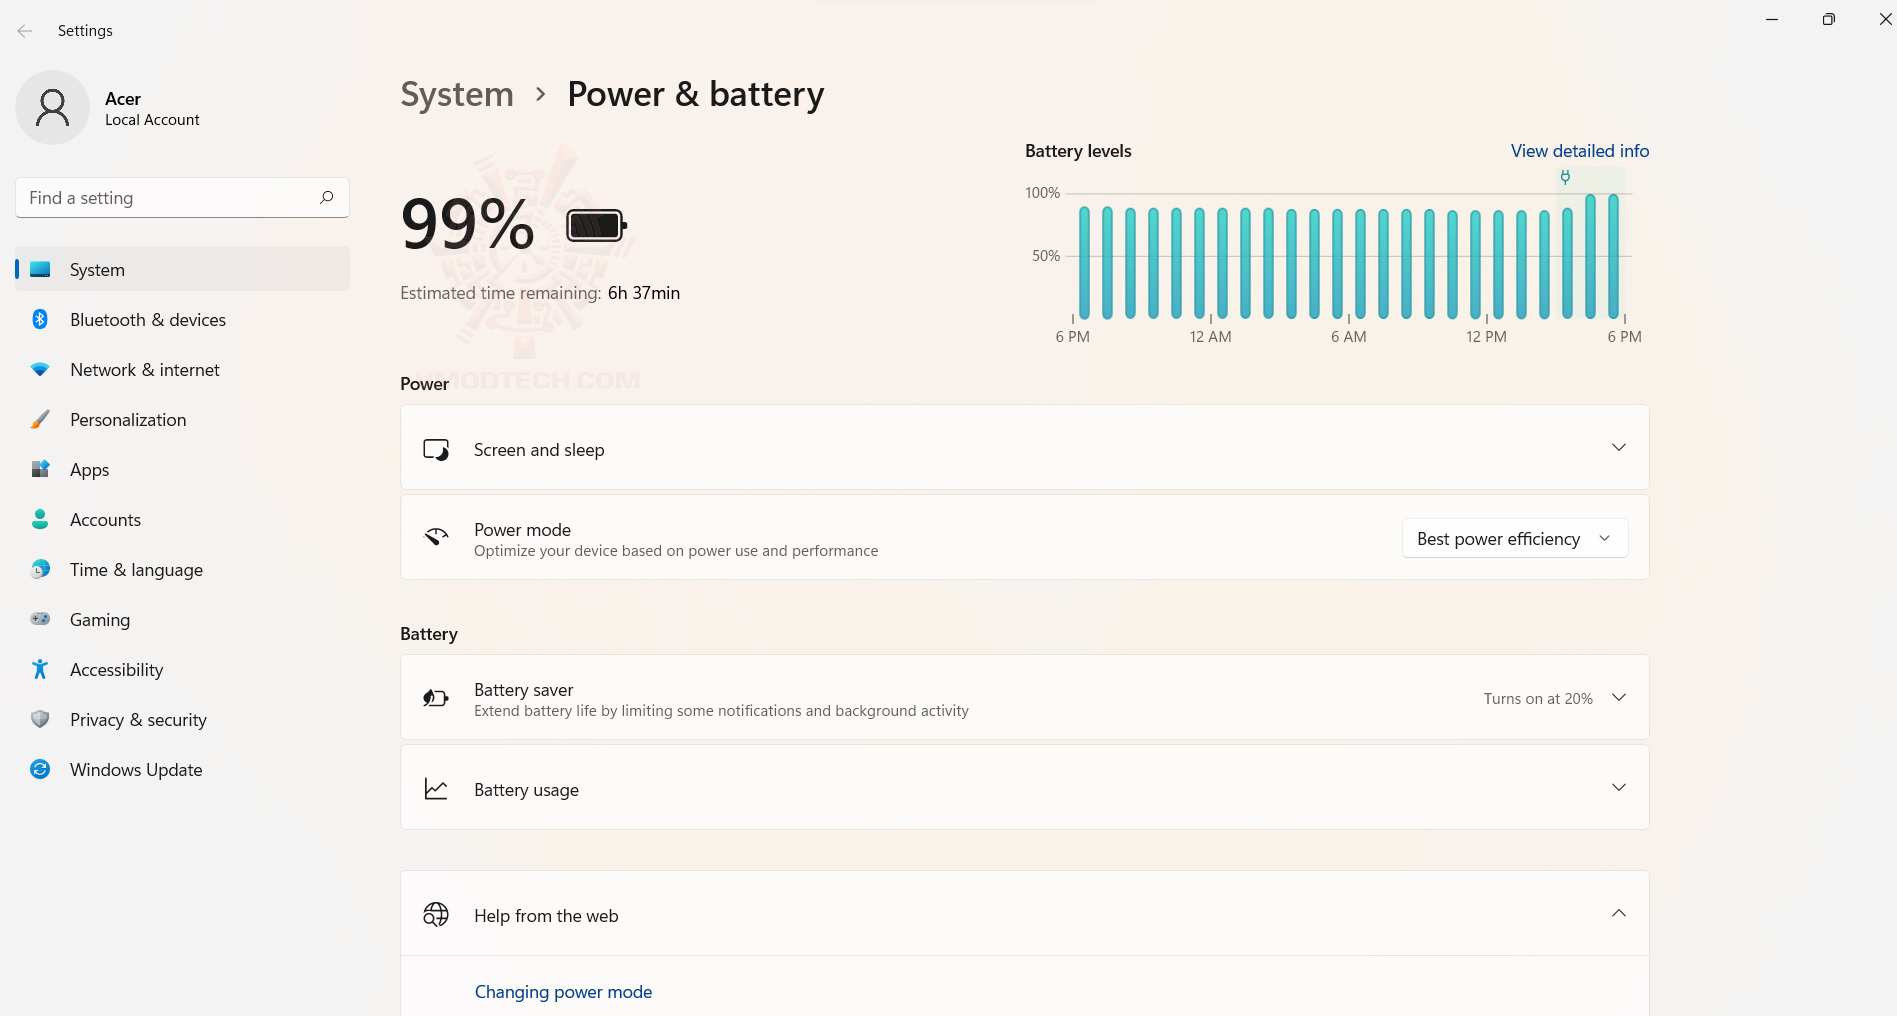
Task: Collapse the Help from the web section
Action: [x=1618, y=913]
